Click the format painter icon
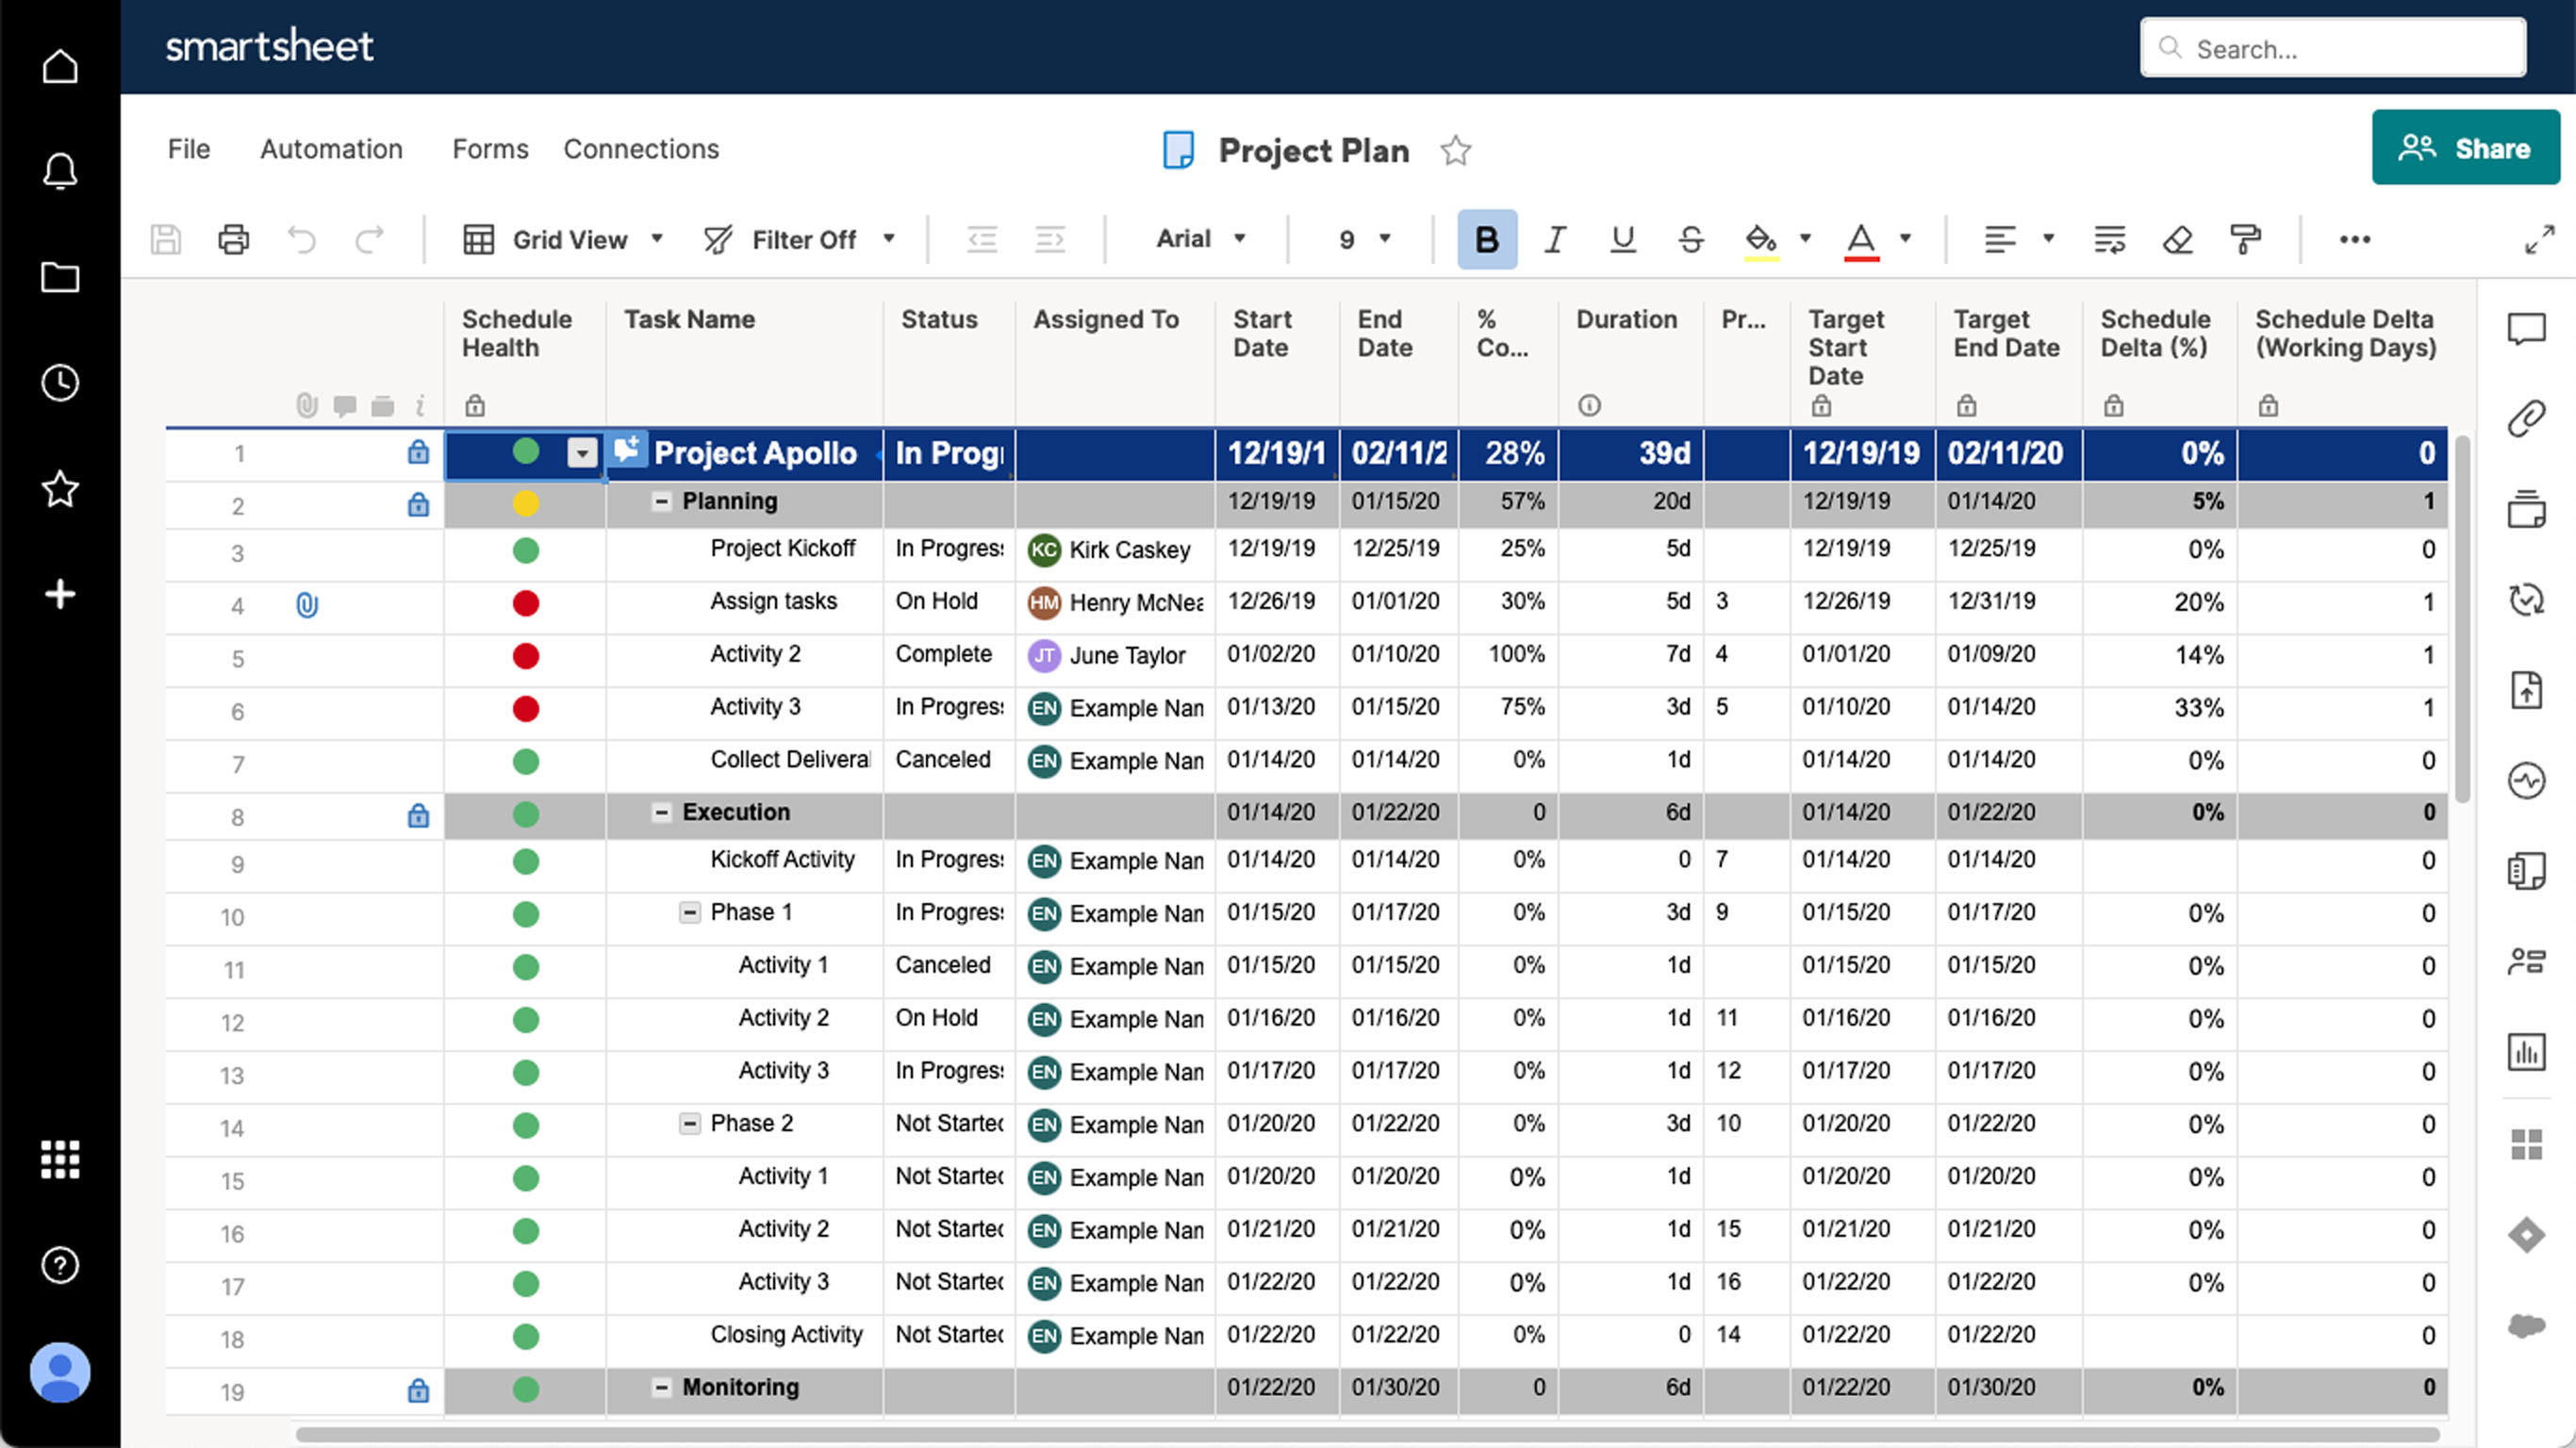Screen dimensions: 2576x1448 coord(2245,239)
